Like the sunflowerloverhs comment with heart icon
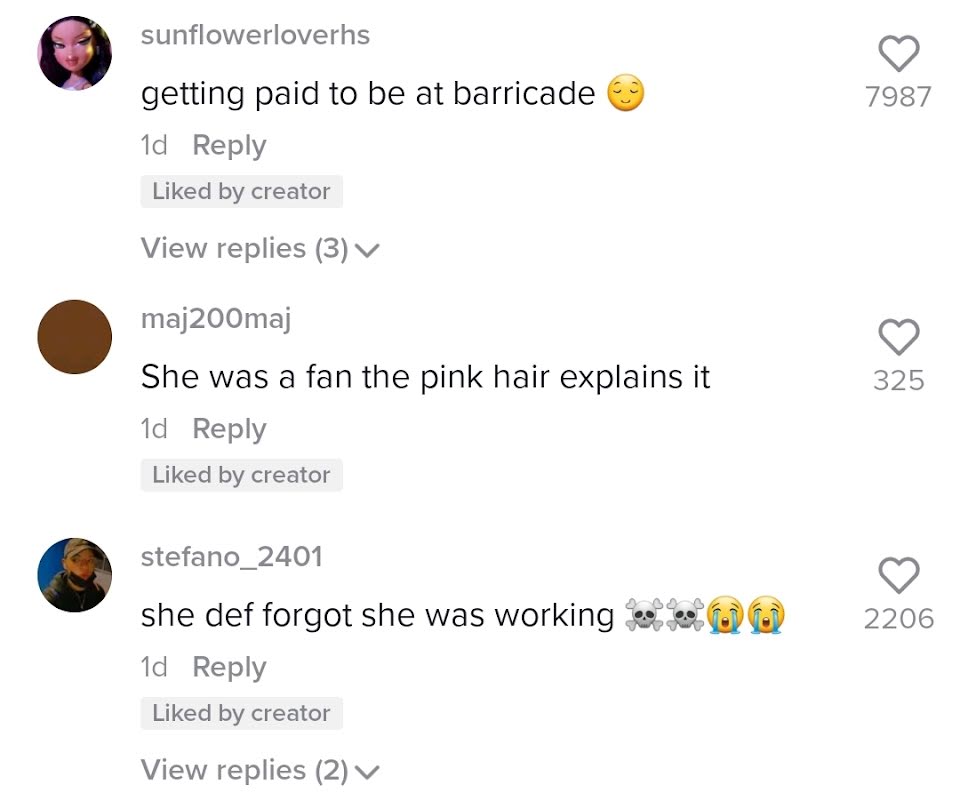This screenshot has height=809, width=960. (x=899, y=53)
